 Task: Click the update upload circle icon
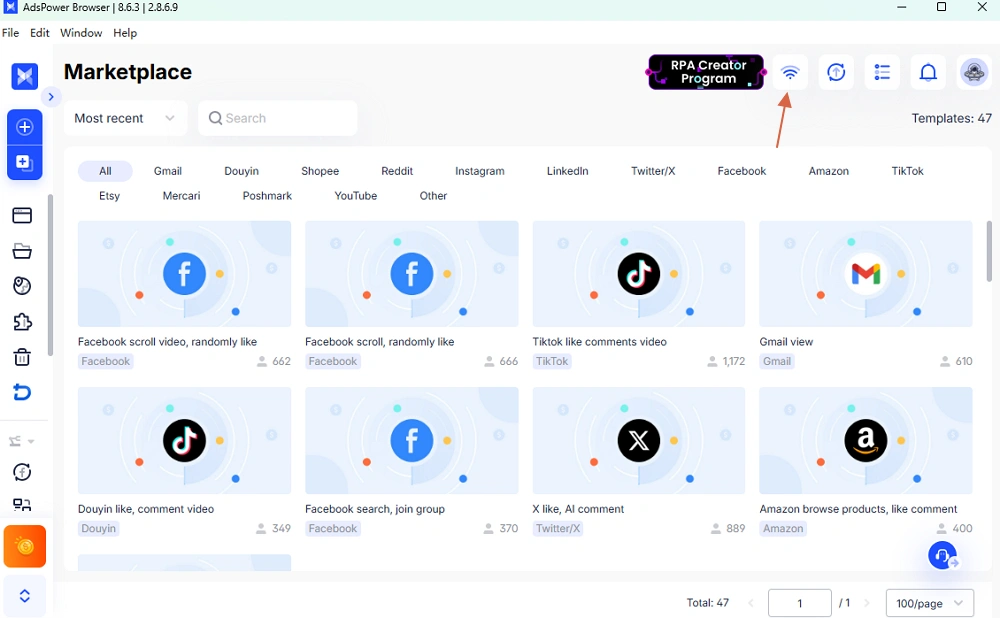836,72
